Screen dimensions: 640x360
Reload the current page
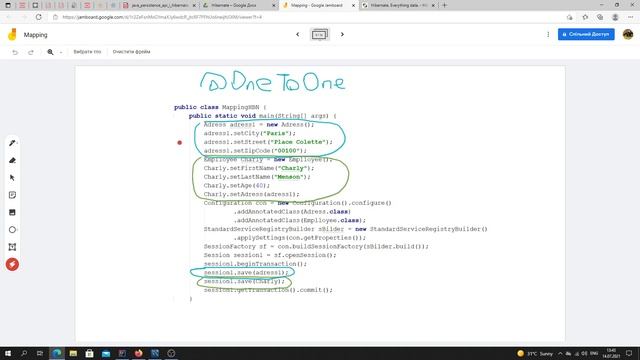pyautogui.click(x=38, y=17)
